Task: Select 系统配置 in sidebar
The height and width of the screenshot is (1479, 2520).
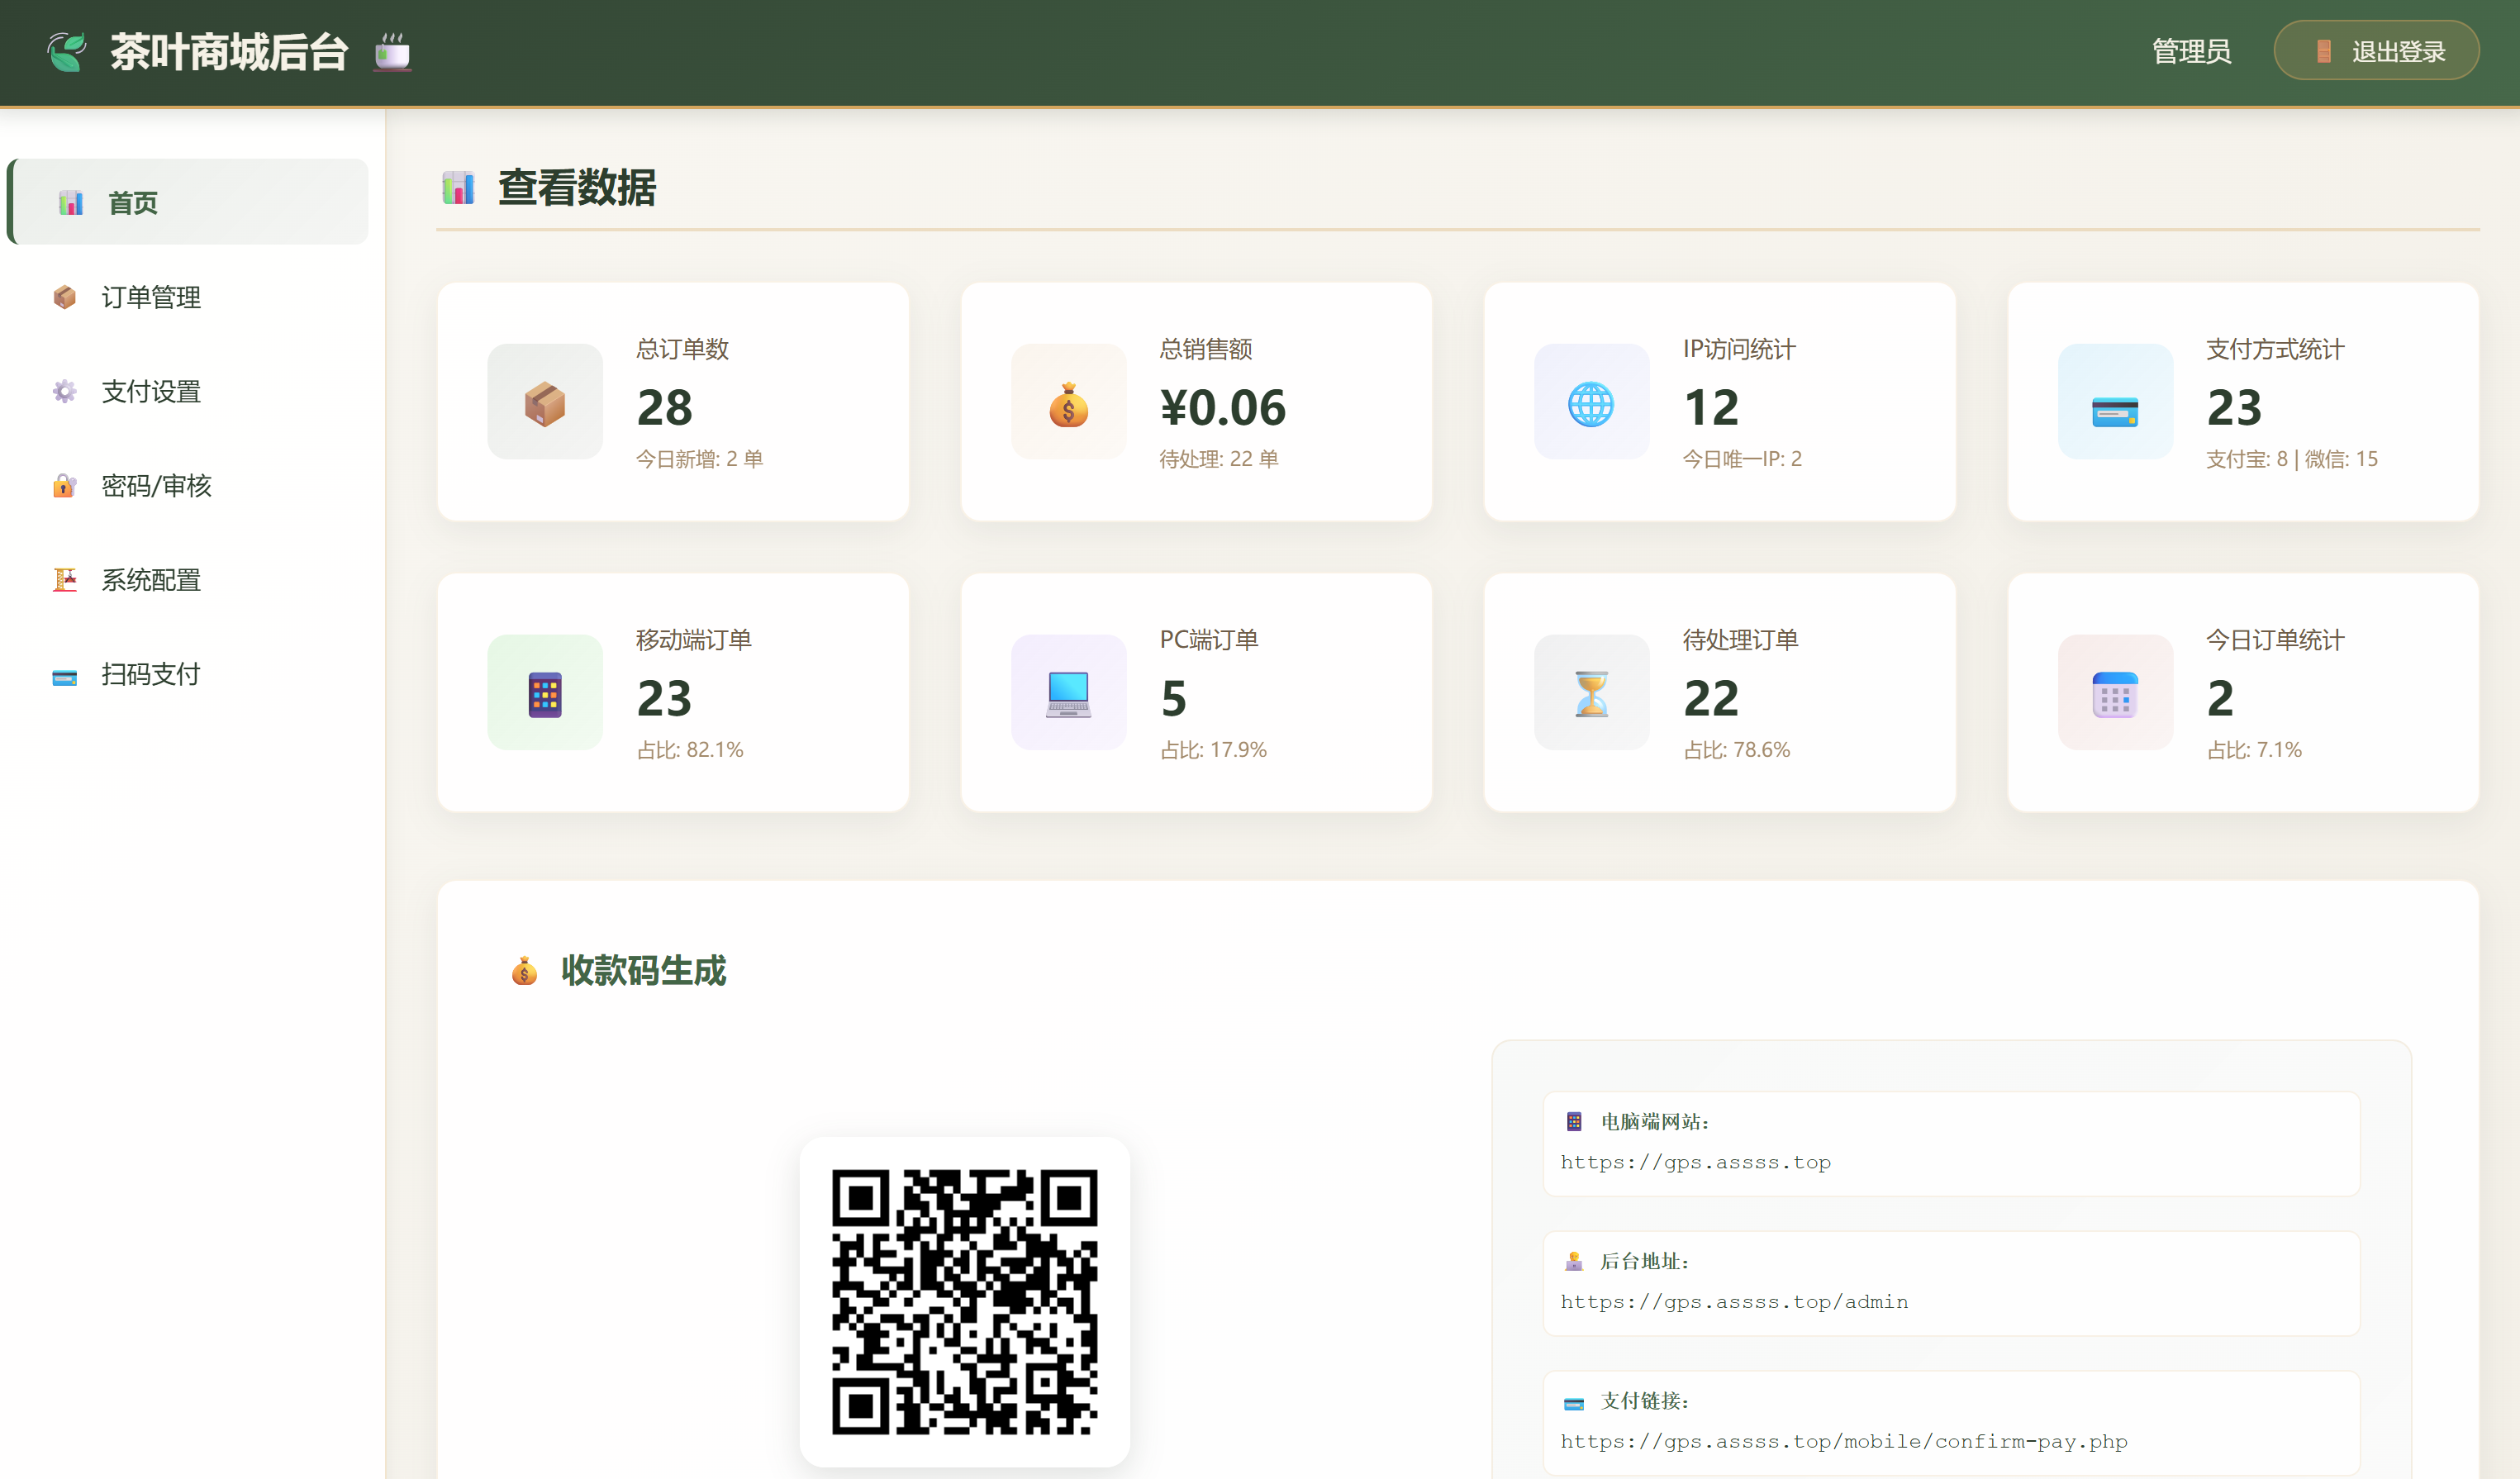Action: pyautogui.click(x=151, y=580)
